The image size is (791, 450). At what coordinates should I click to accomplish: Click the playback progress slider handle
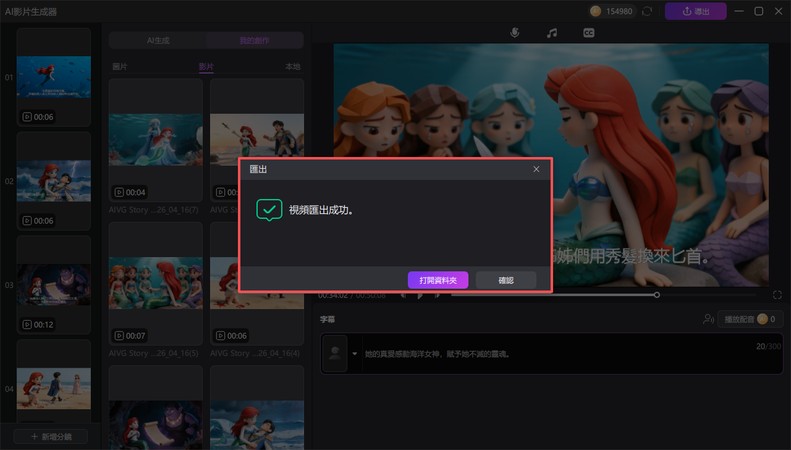[x=657, y=295]
